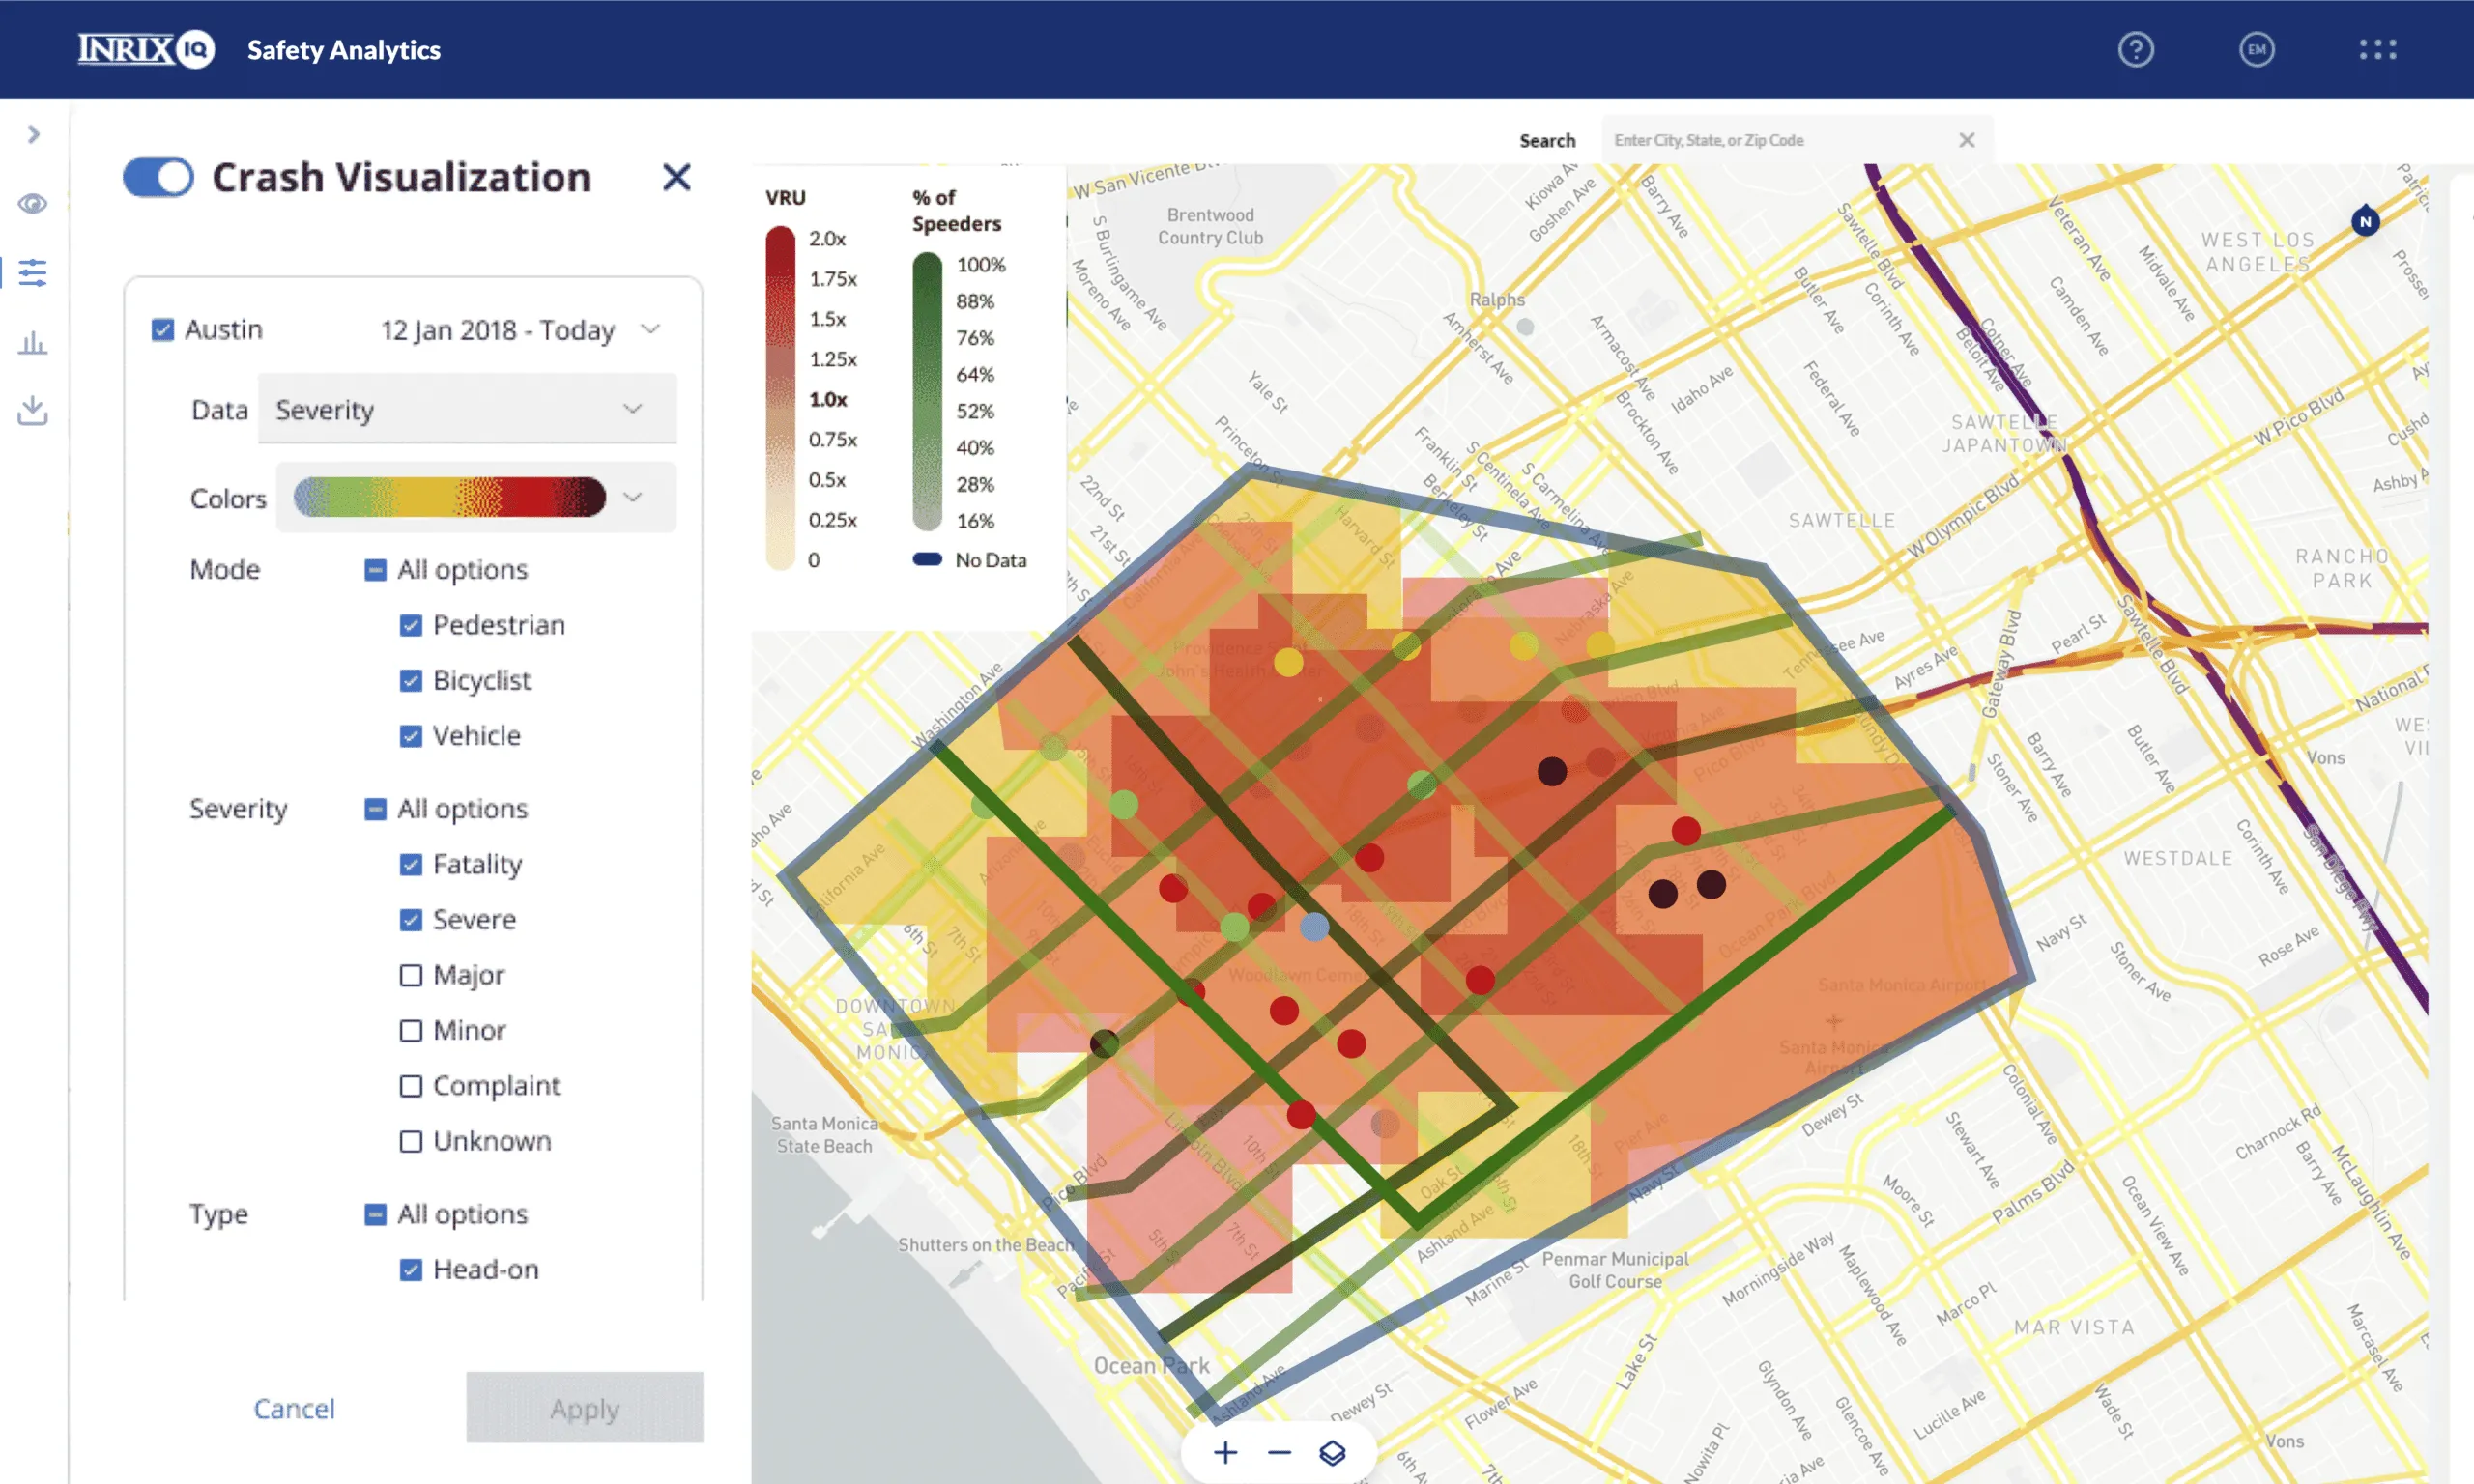
Task: Open the filter sliders sidebar icon
Action: point(32,272)
